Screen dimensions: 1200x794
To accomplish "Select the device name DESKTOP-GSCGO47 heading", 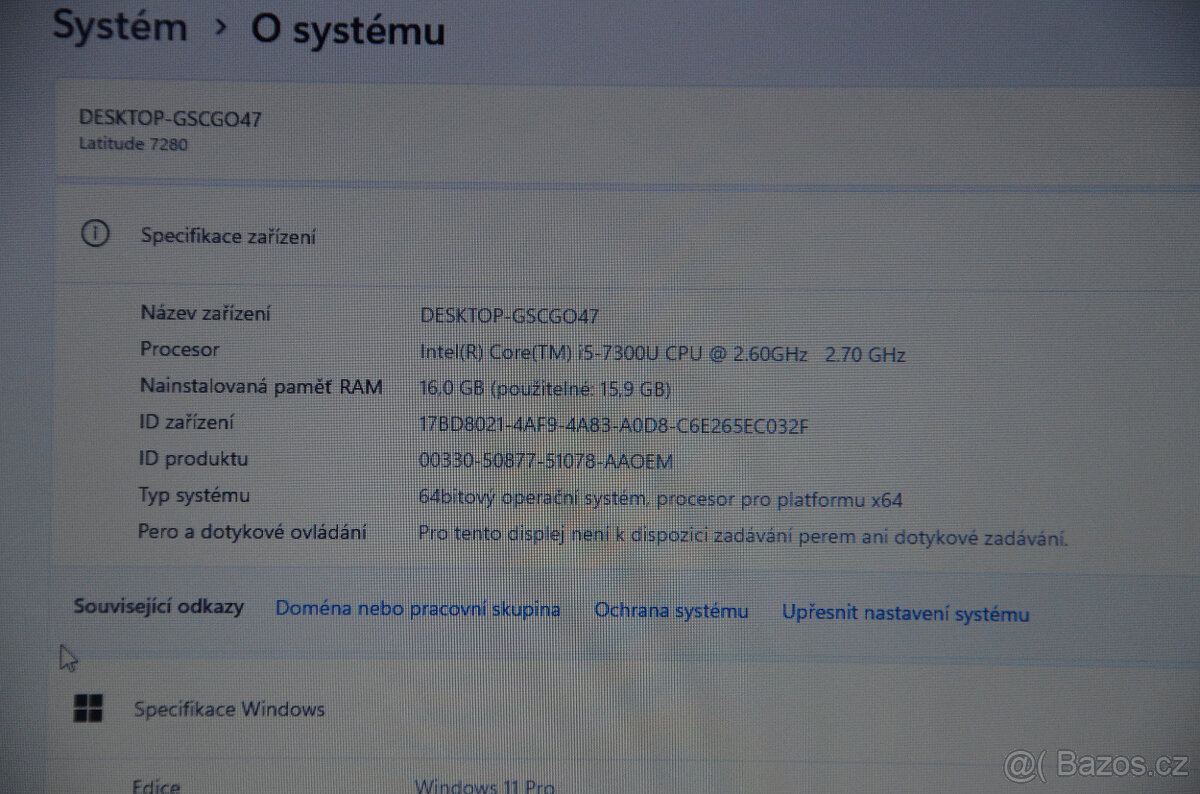I will point(170,118).
